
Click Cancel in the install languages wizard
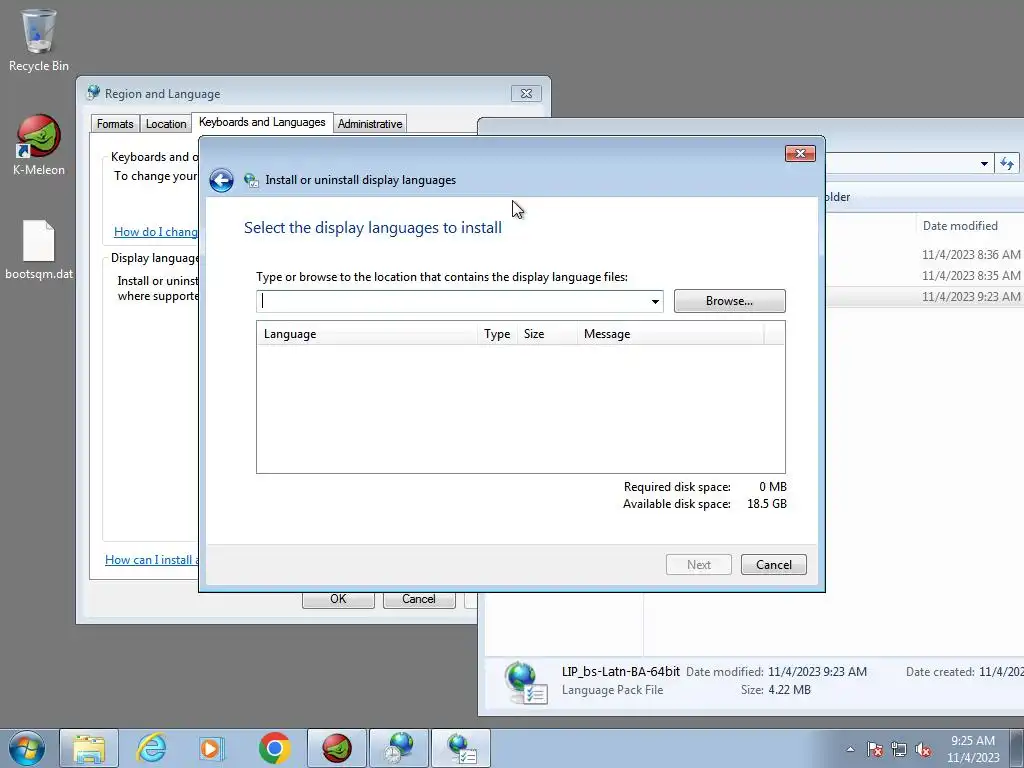(x=774, y=565)
